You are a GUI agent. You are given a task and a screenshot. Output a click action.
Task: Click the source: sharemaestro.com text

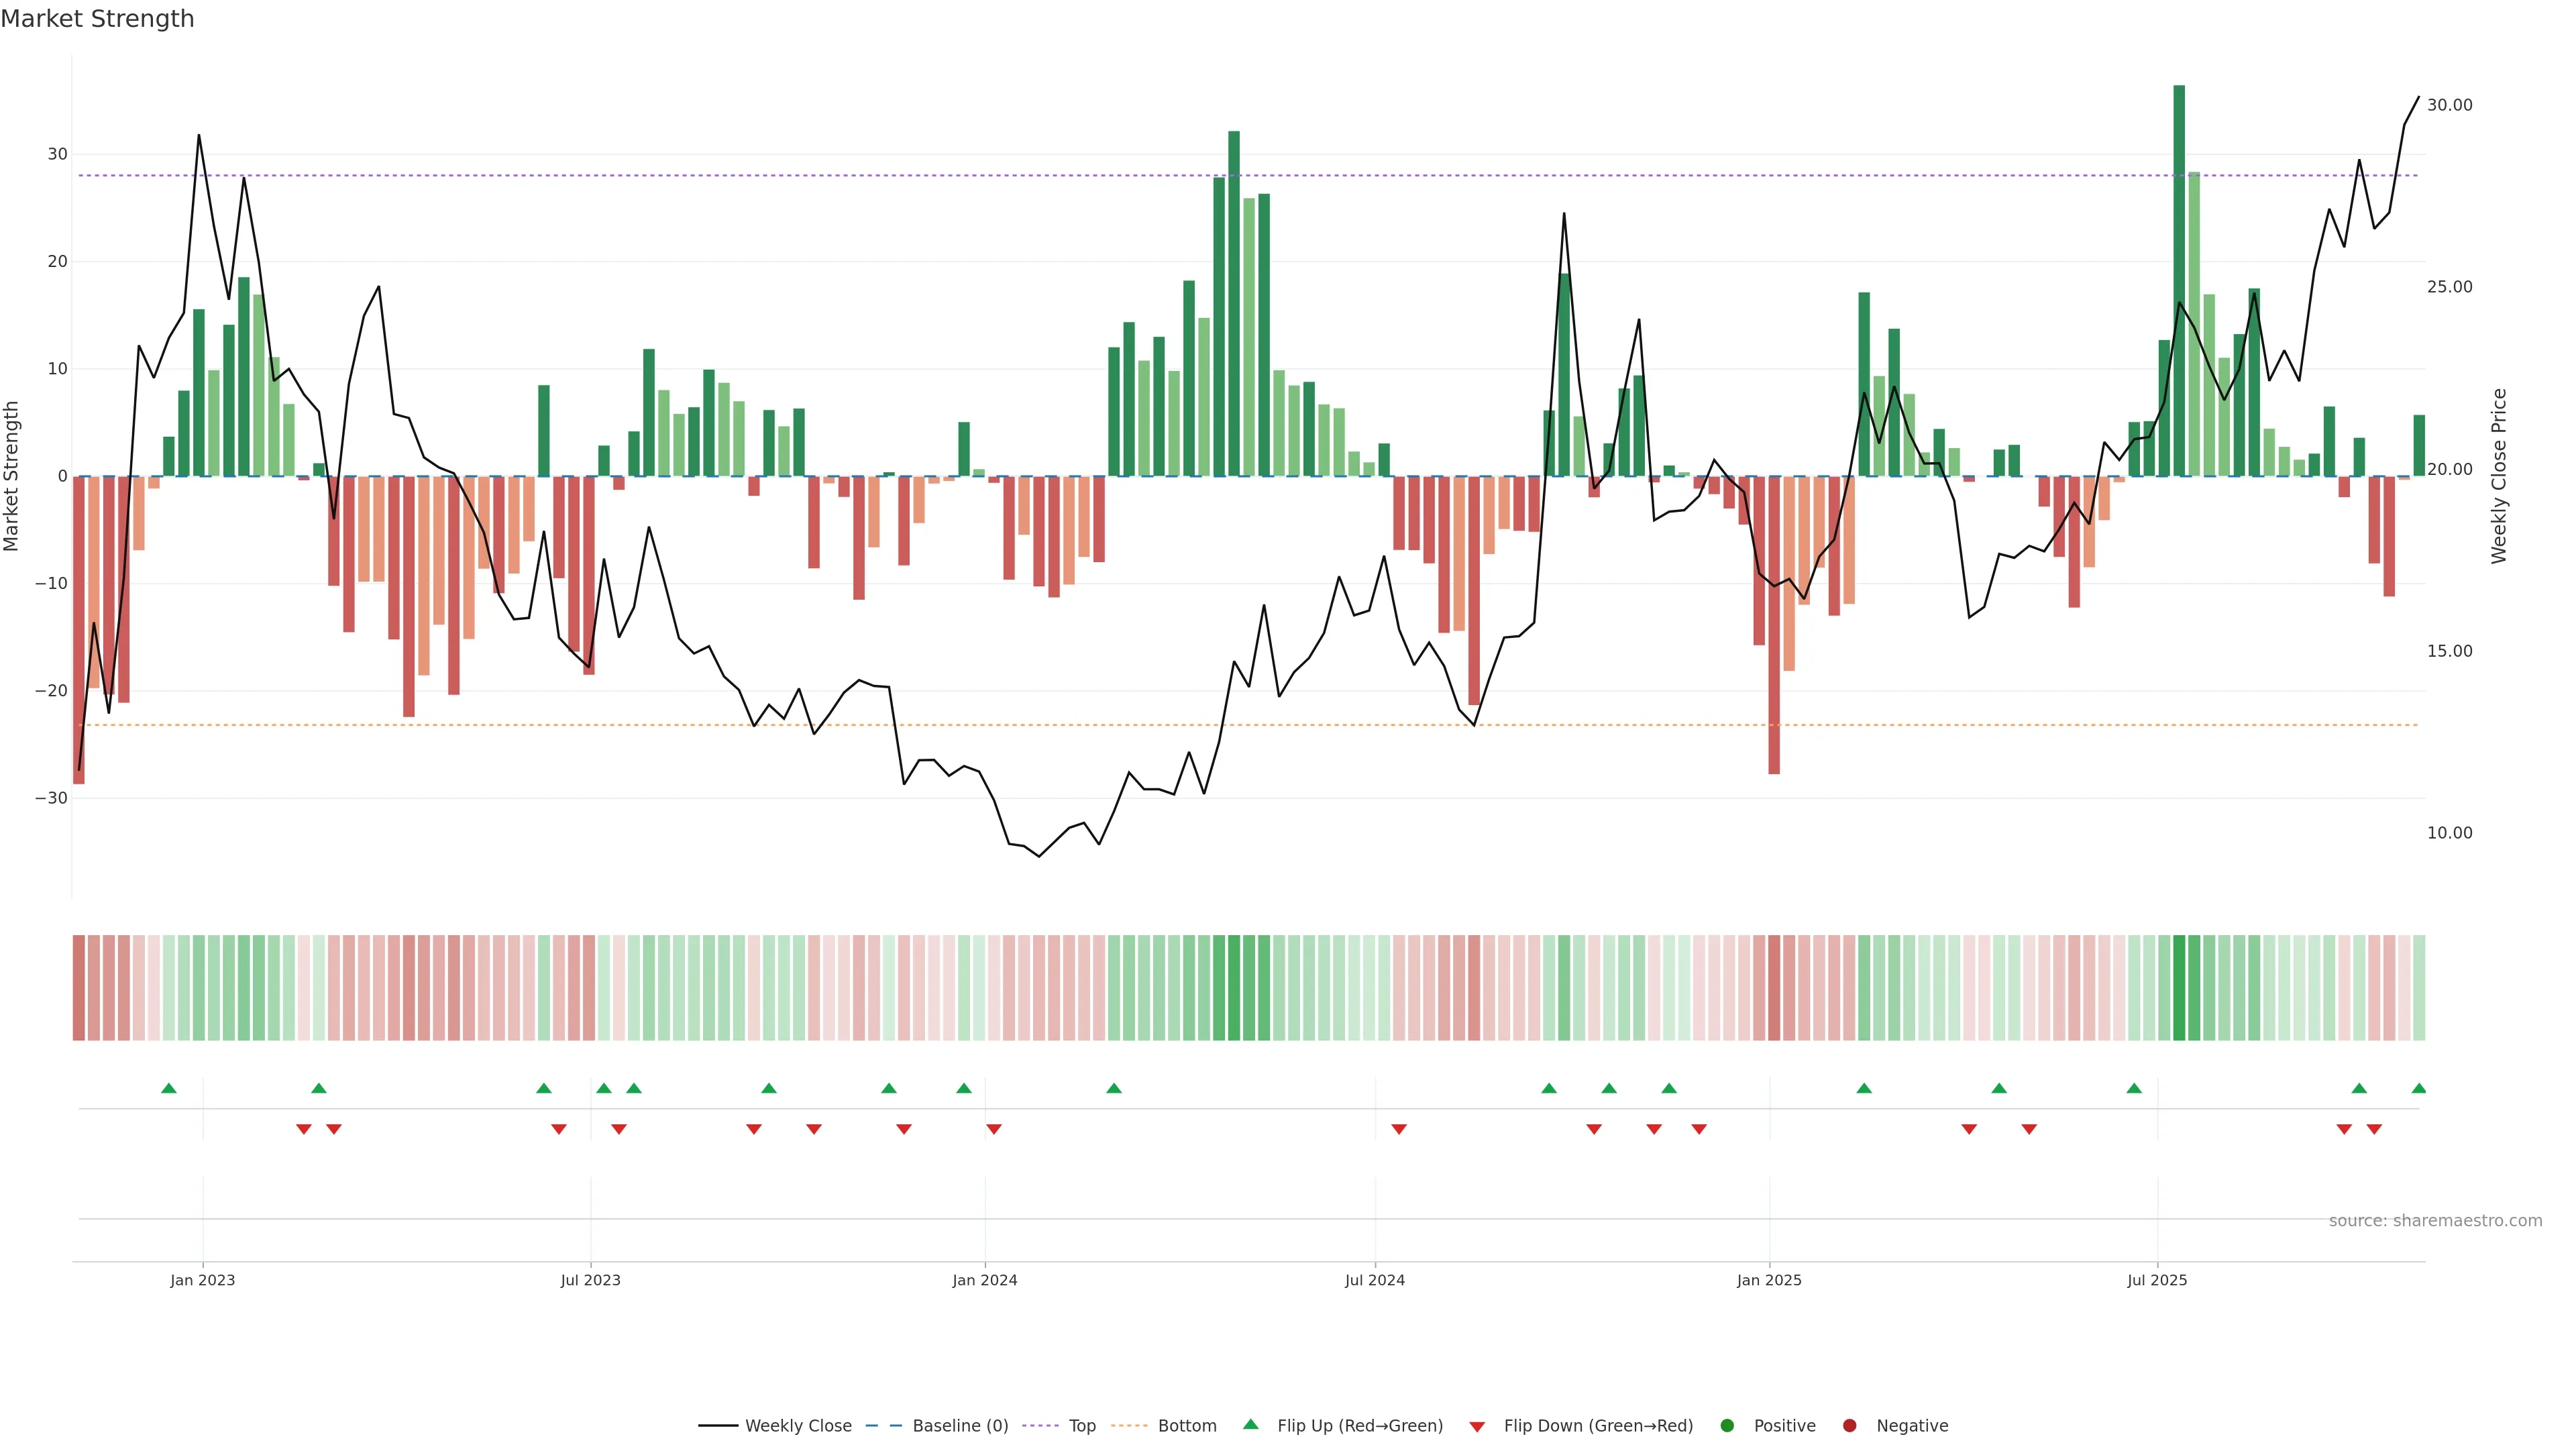coord(2435,1221)
